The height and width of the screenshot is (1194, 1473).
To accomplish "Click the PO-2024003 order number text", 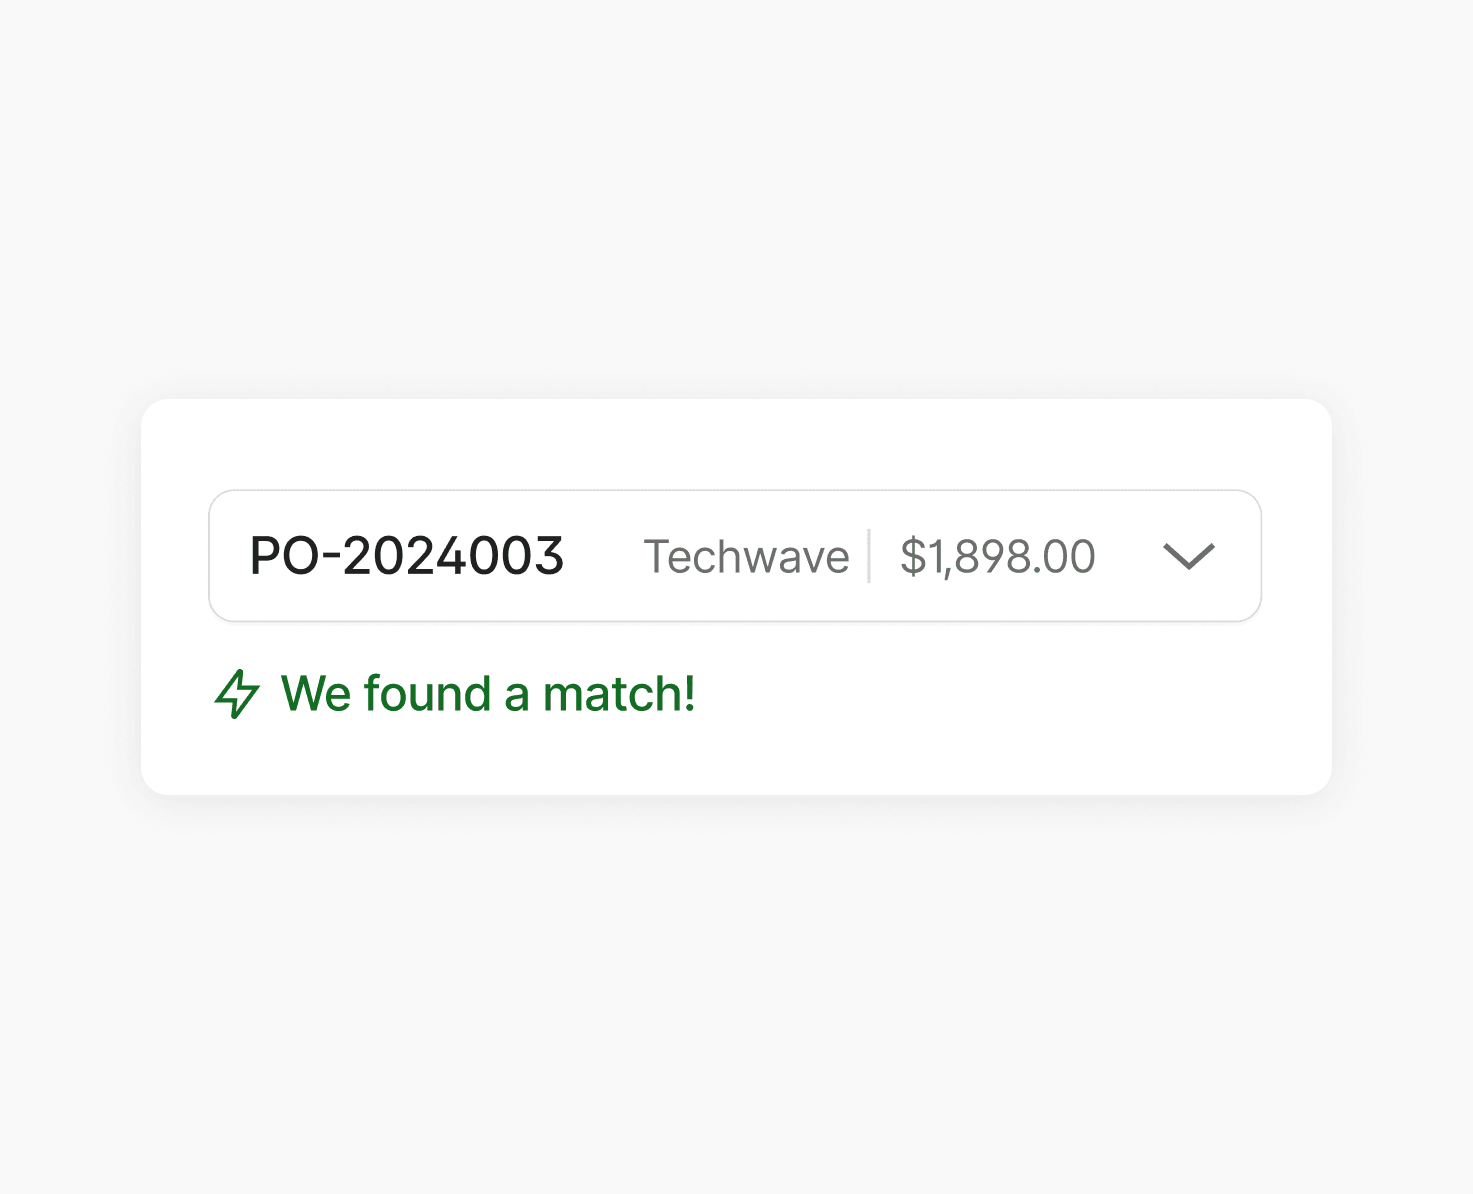I will click(406, 556).
